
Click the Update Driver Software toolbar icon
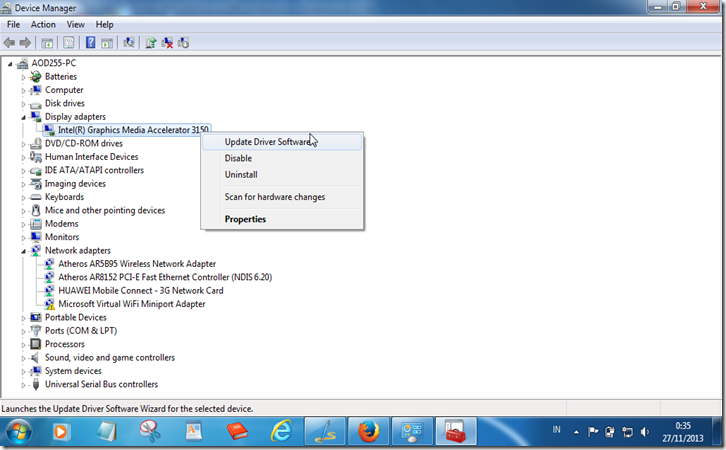click(150, 43)
